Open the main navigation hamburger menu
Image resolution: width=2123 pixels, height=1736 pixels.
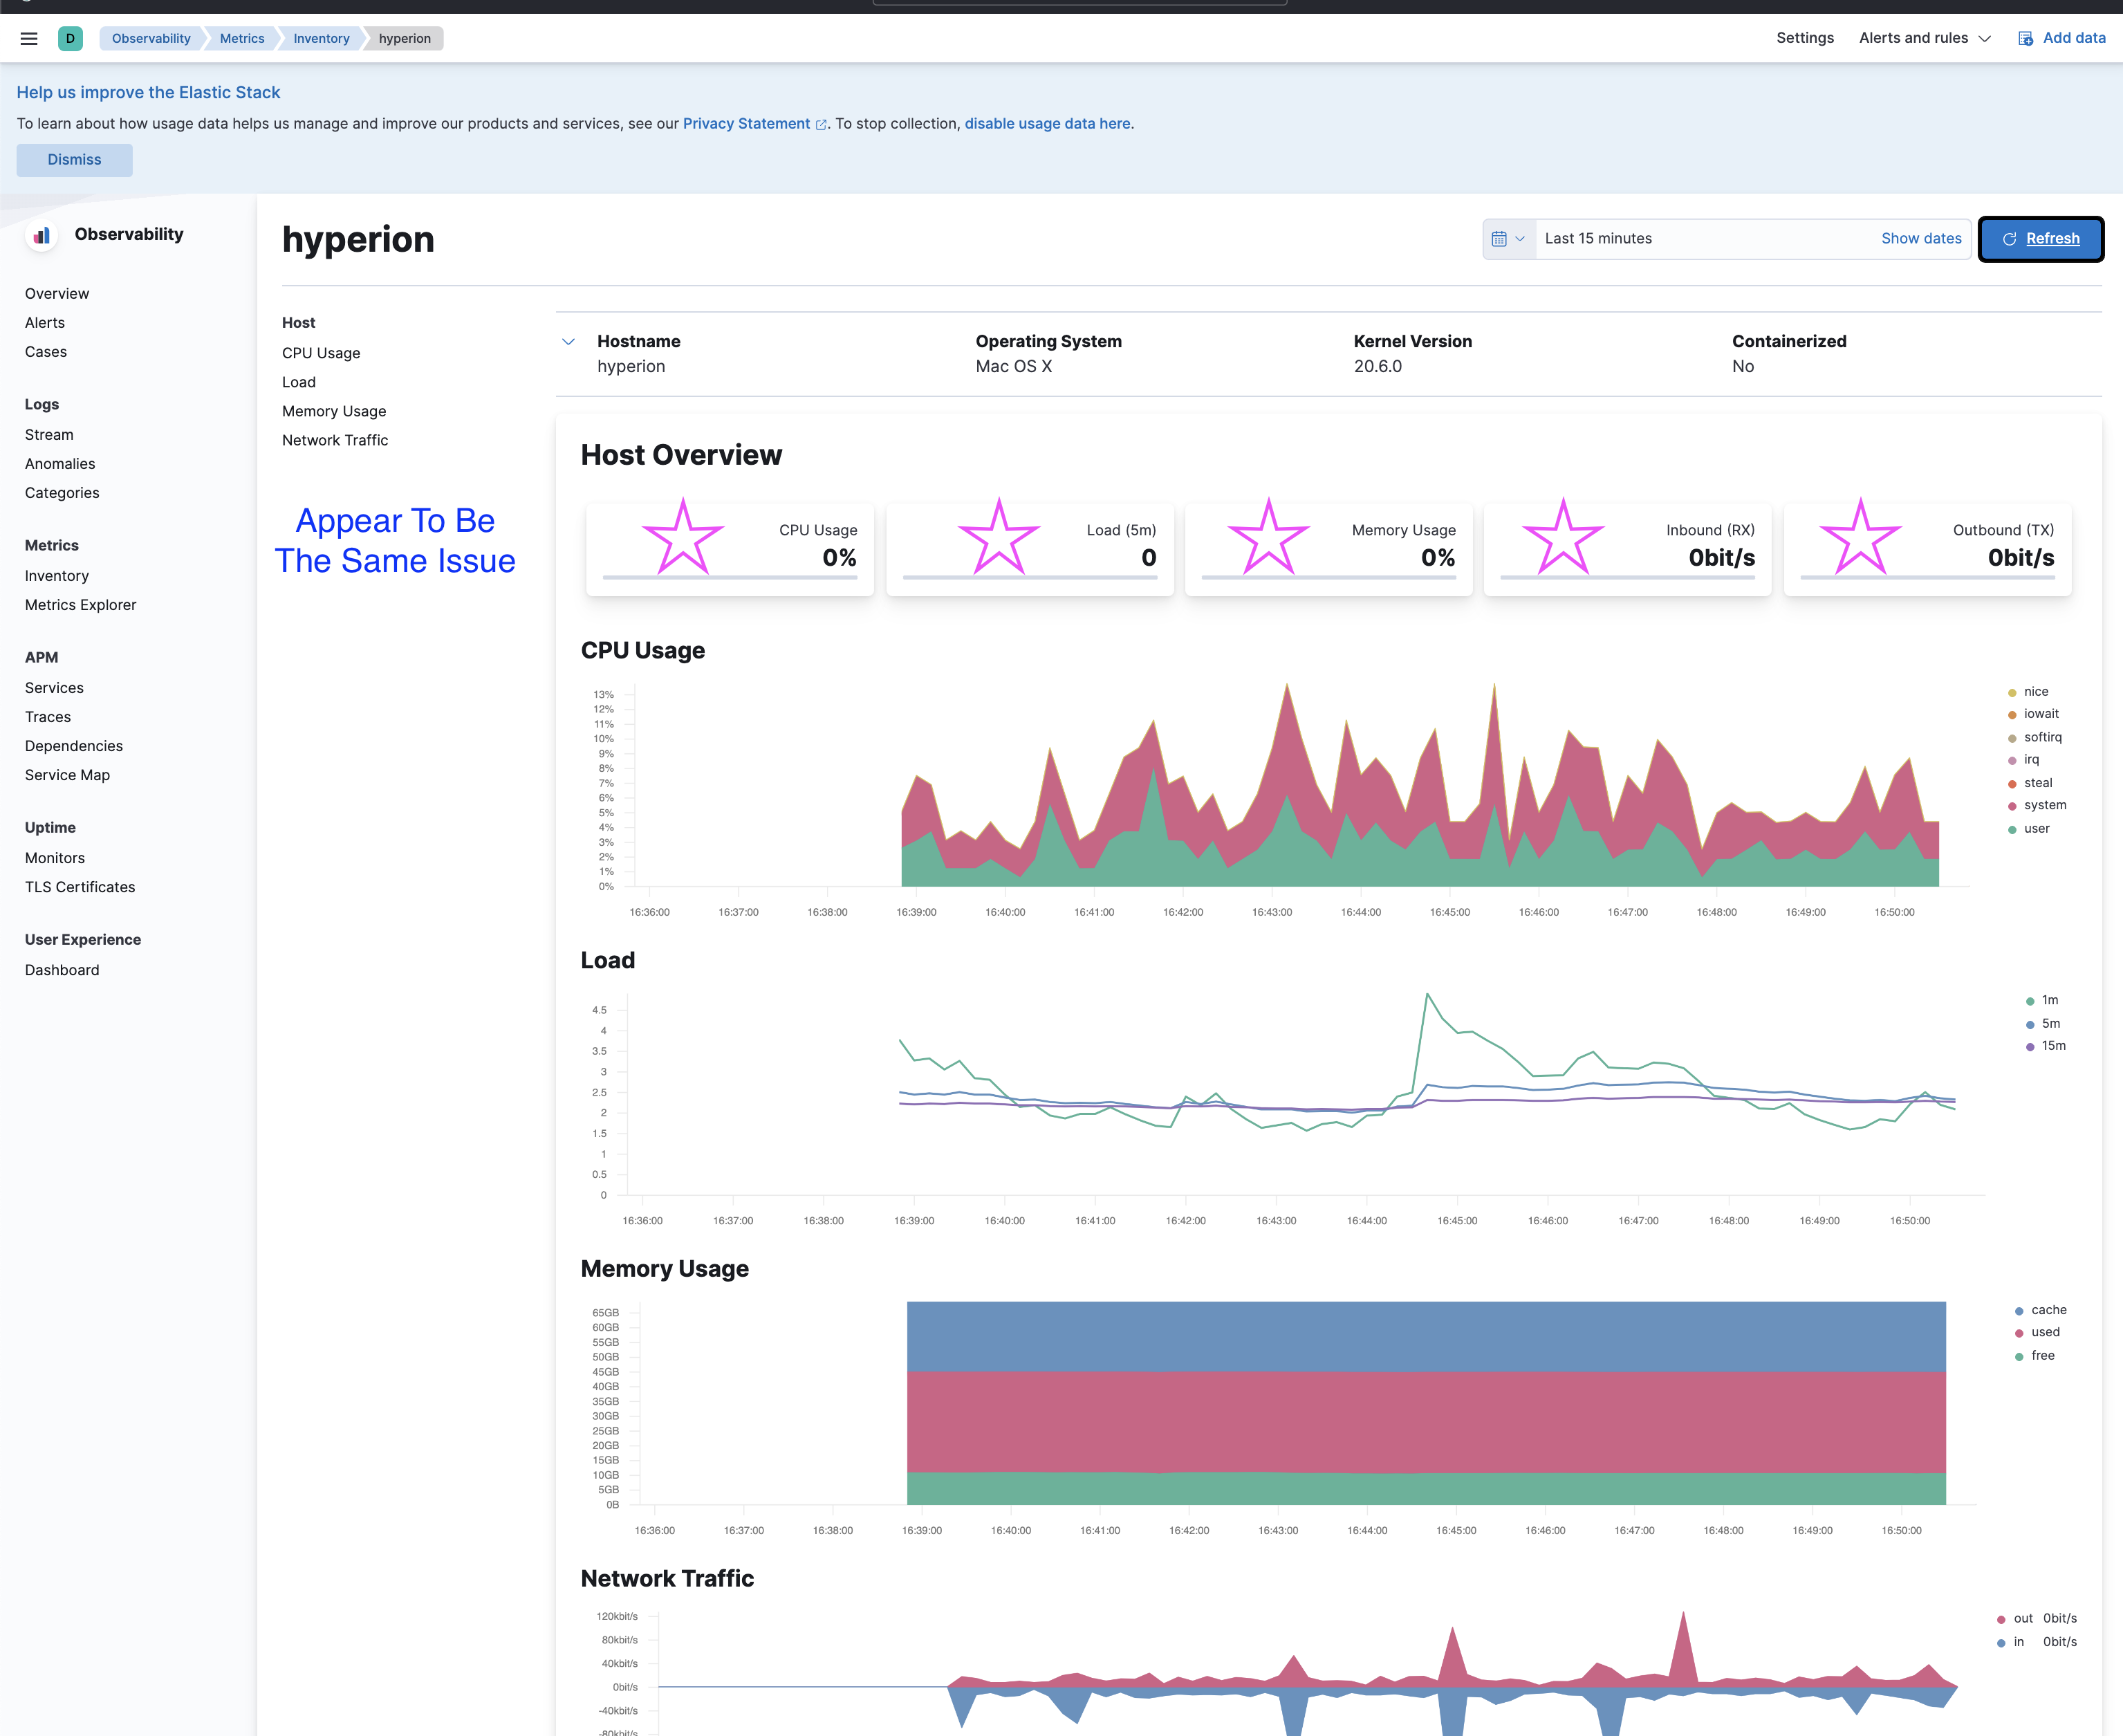[x=28, y=38]
